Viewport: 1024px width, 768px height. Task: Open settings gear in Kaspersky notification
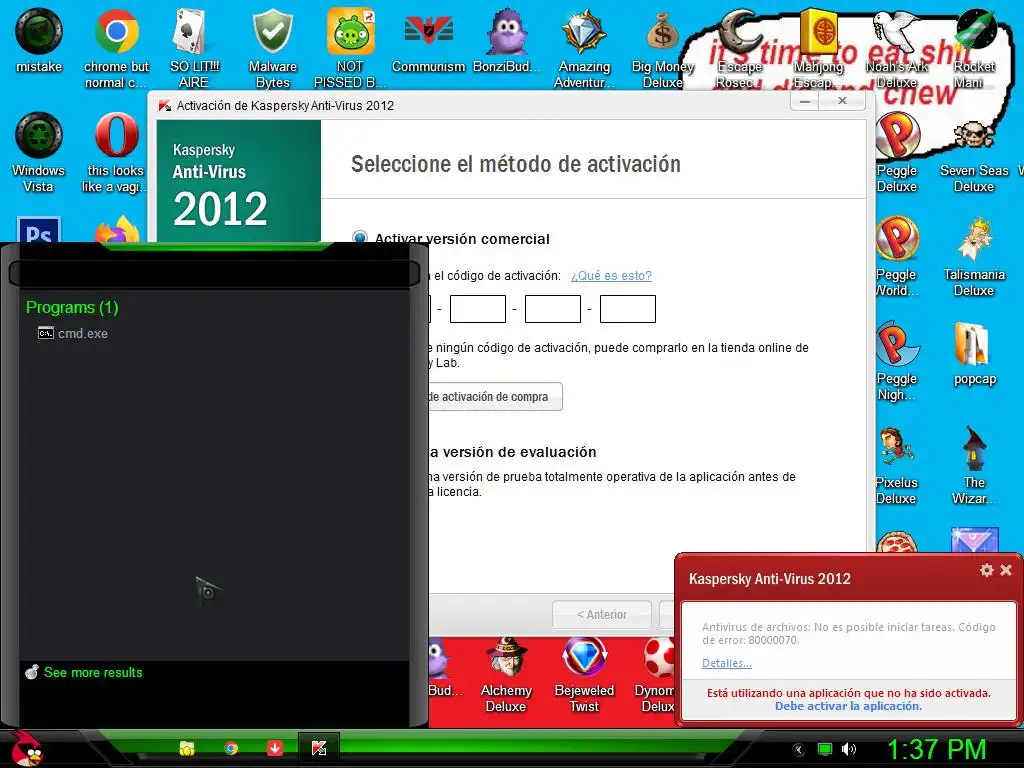click(x=987, y=570)
